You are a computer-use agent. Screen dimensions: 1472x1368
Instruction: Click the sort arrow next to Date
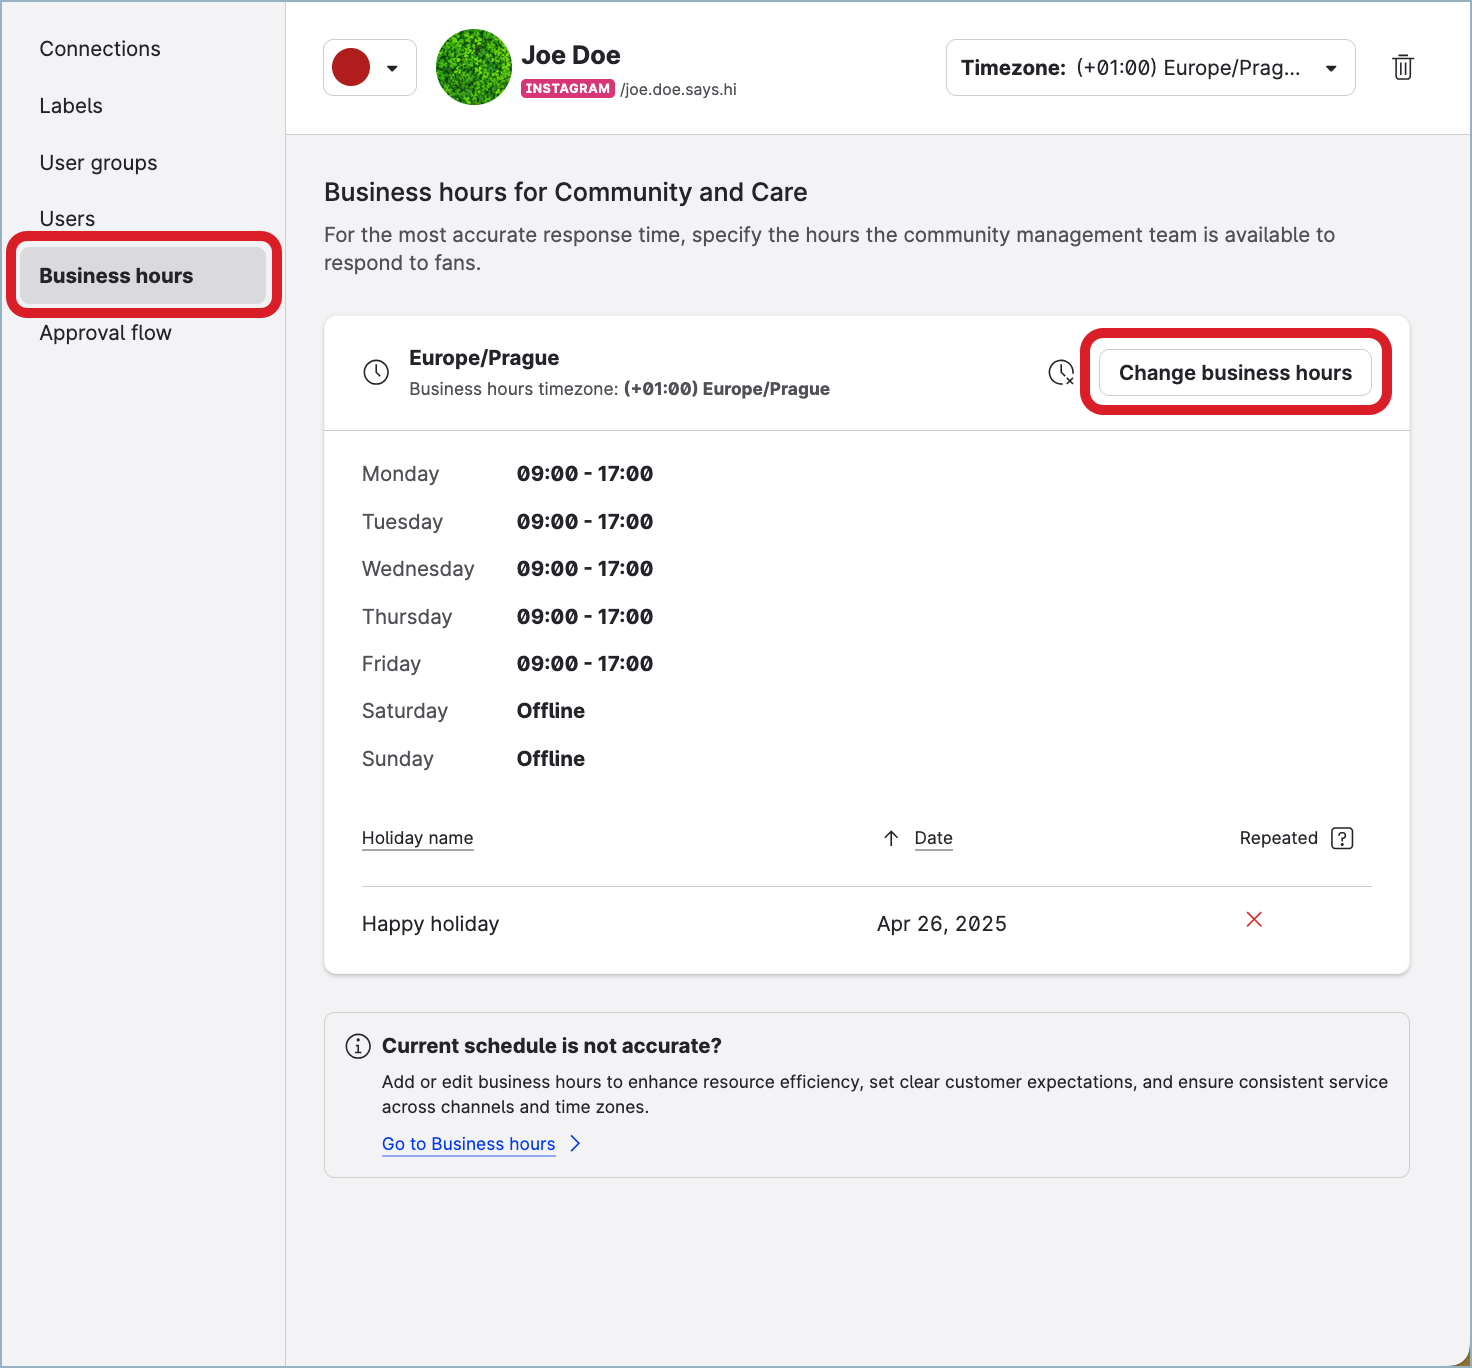(x=891, y=838)
